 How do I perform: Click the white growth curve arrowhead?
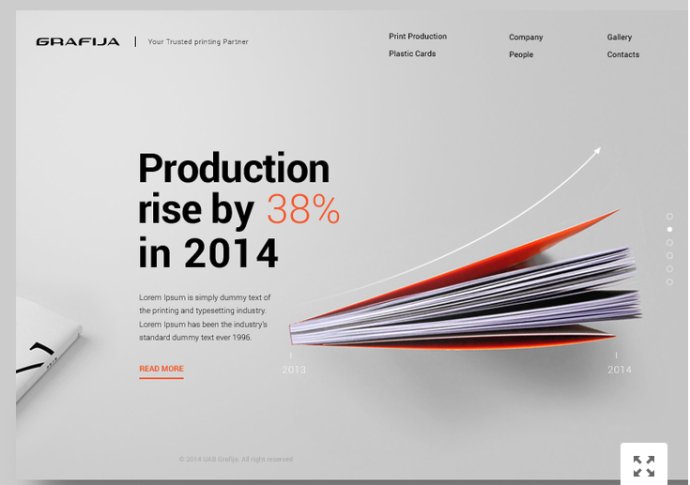(x=596, y=151)
